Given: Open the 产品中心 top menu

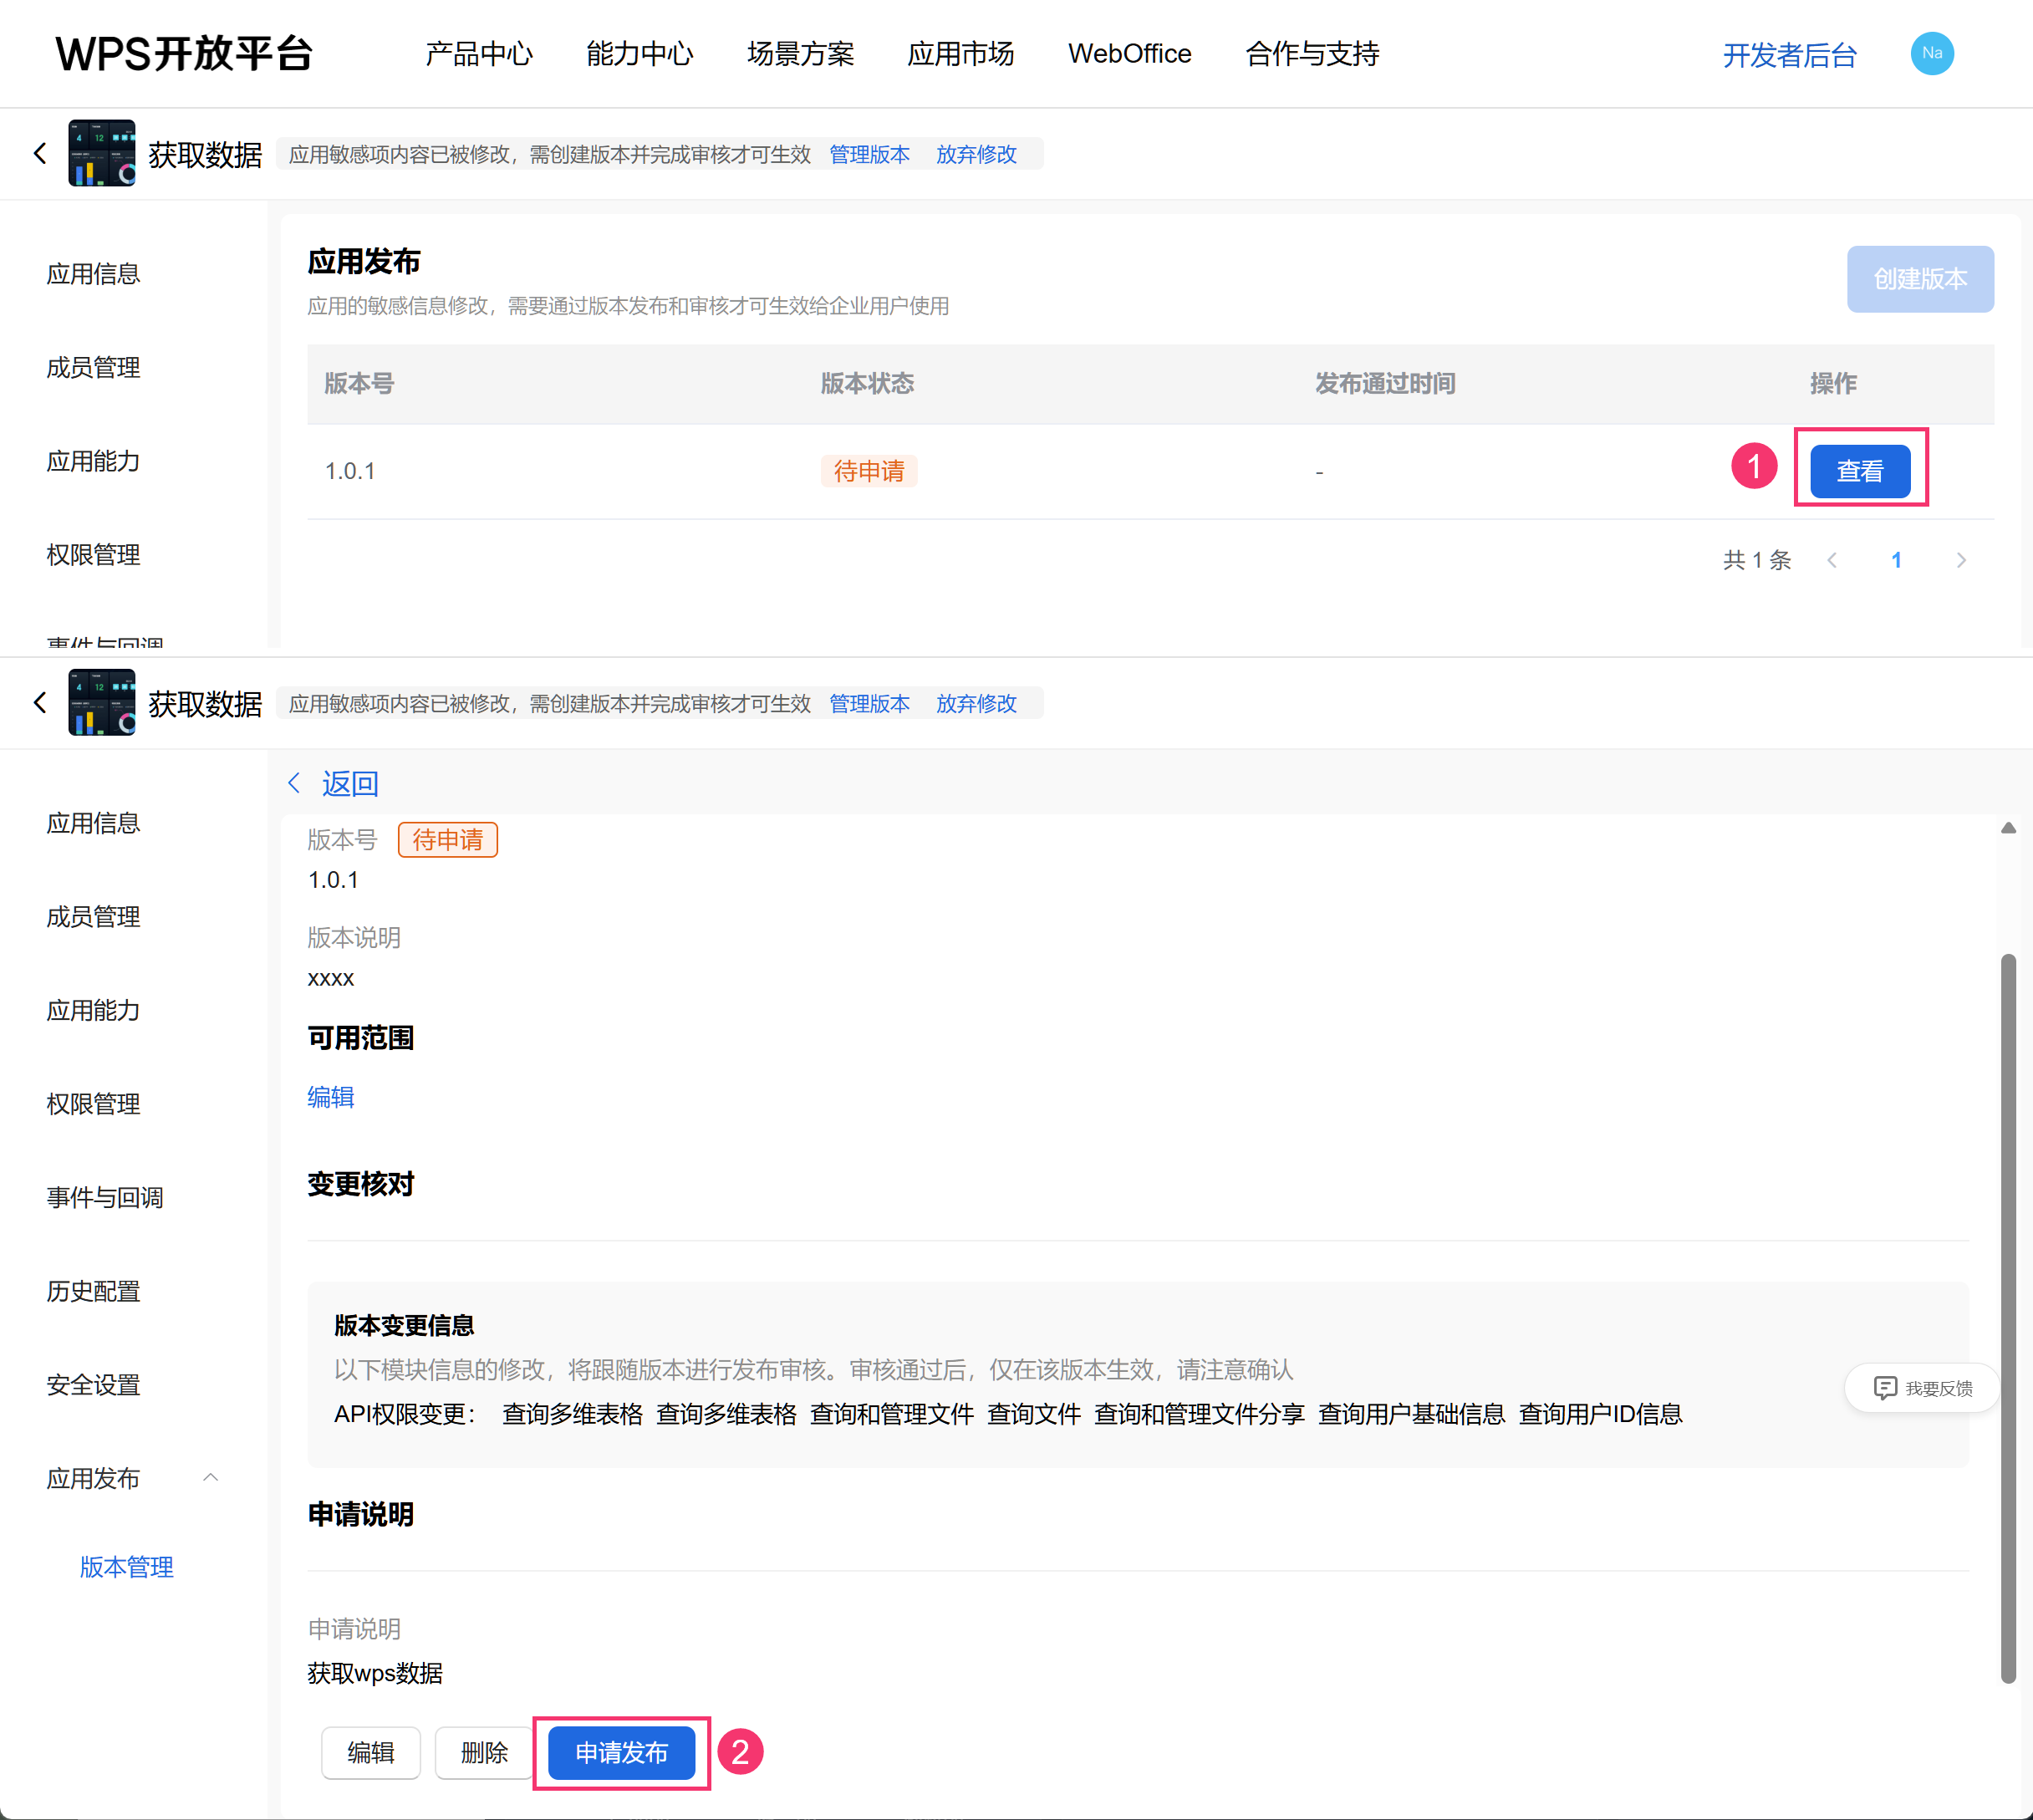Looking at the screenshot, I should tap(479, 54).
